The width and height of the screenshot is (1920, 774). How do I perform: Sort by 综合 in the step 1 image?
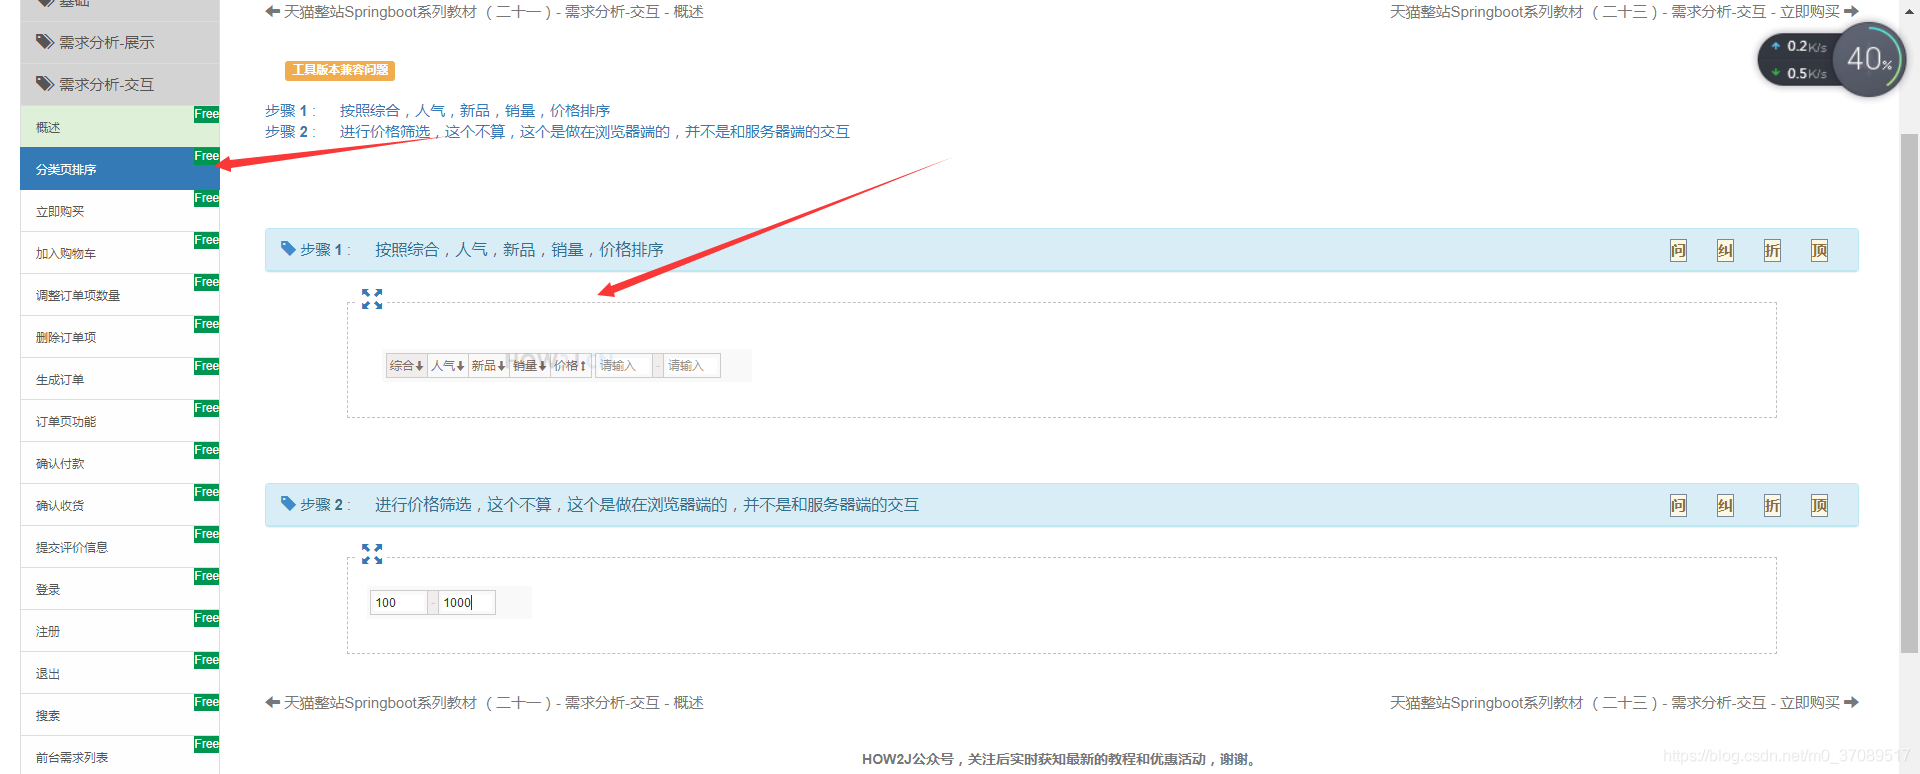pos(406,366)
